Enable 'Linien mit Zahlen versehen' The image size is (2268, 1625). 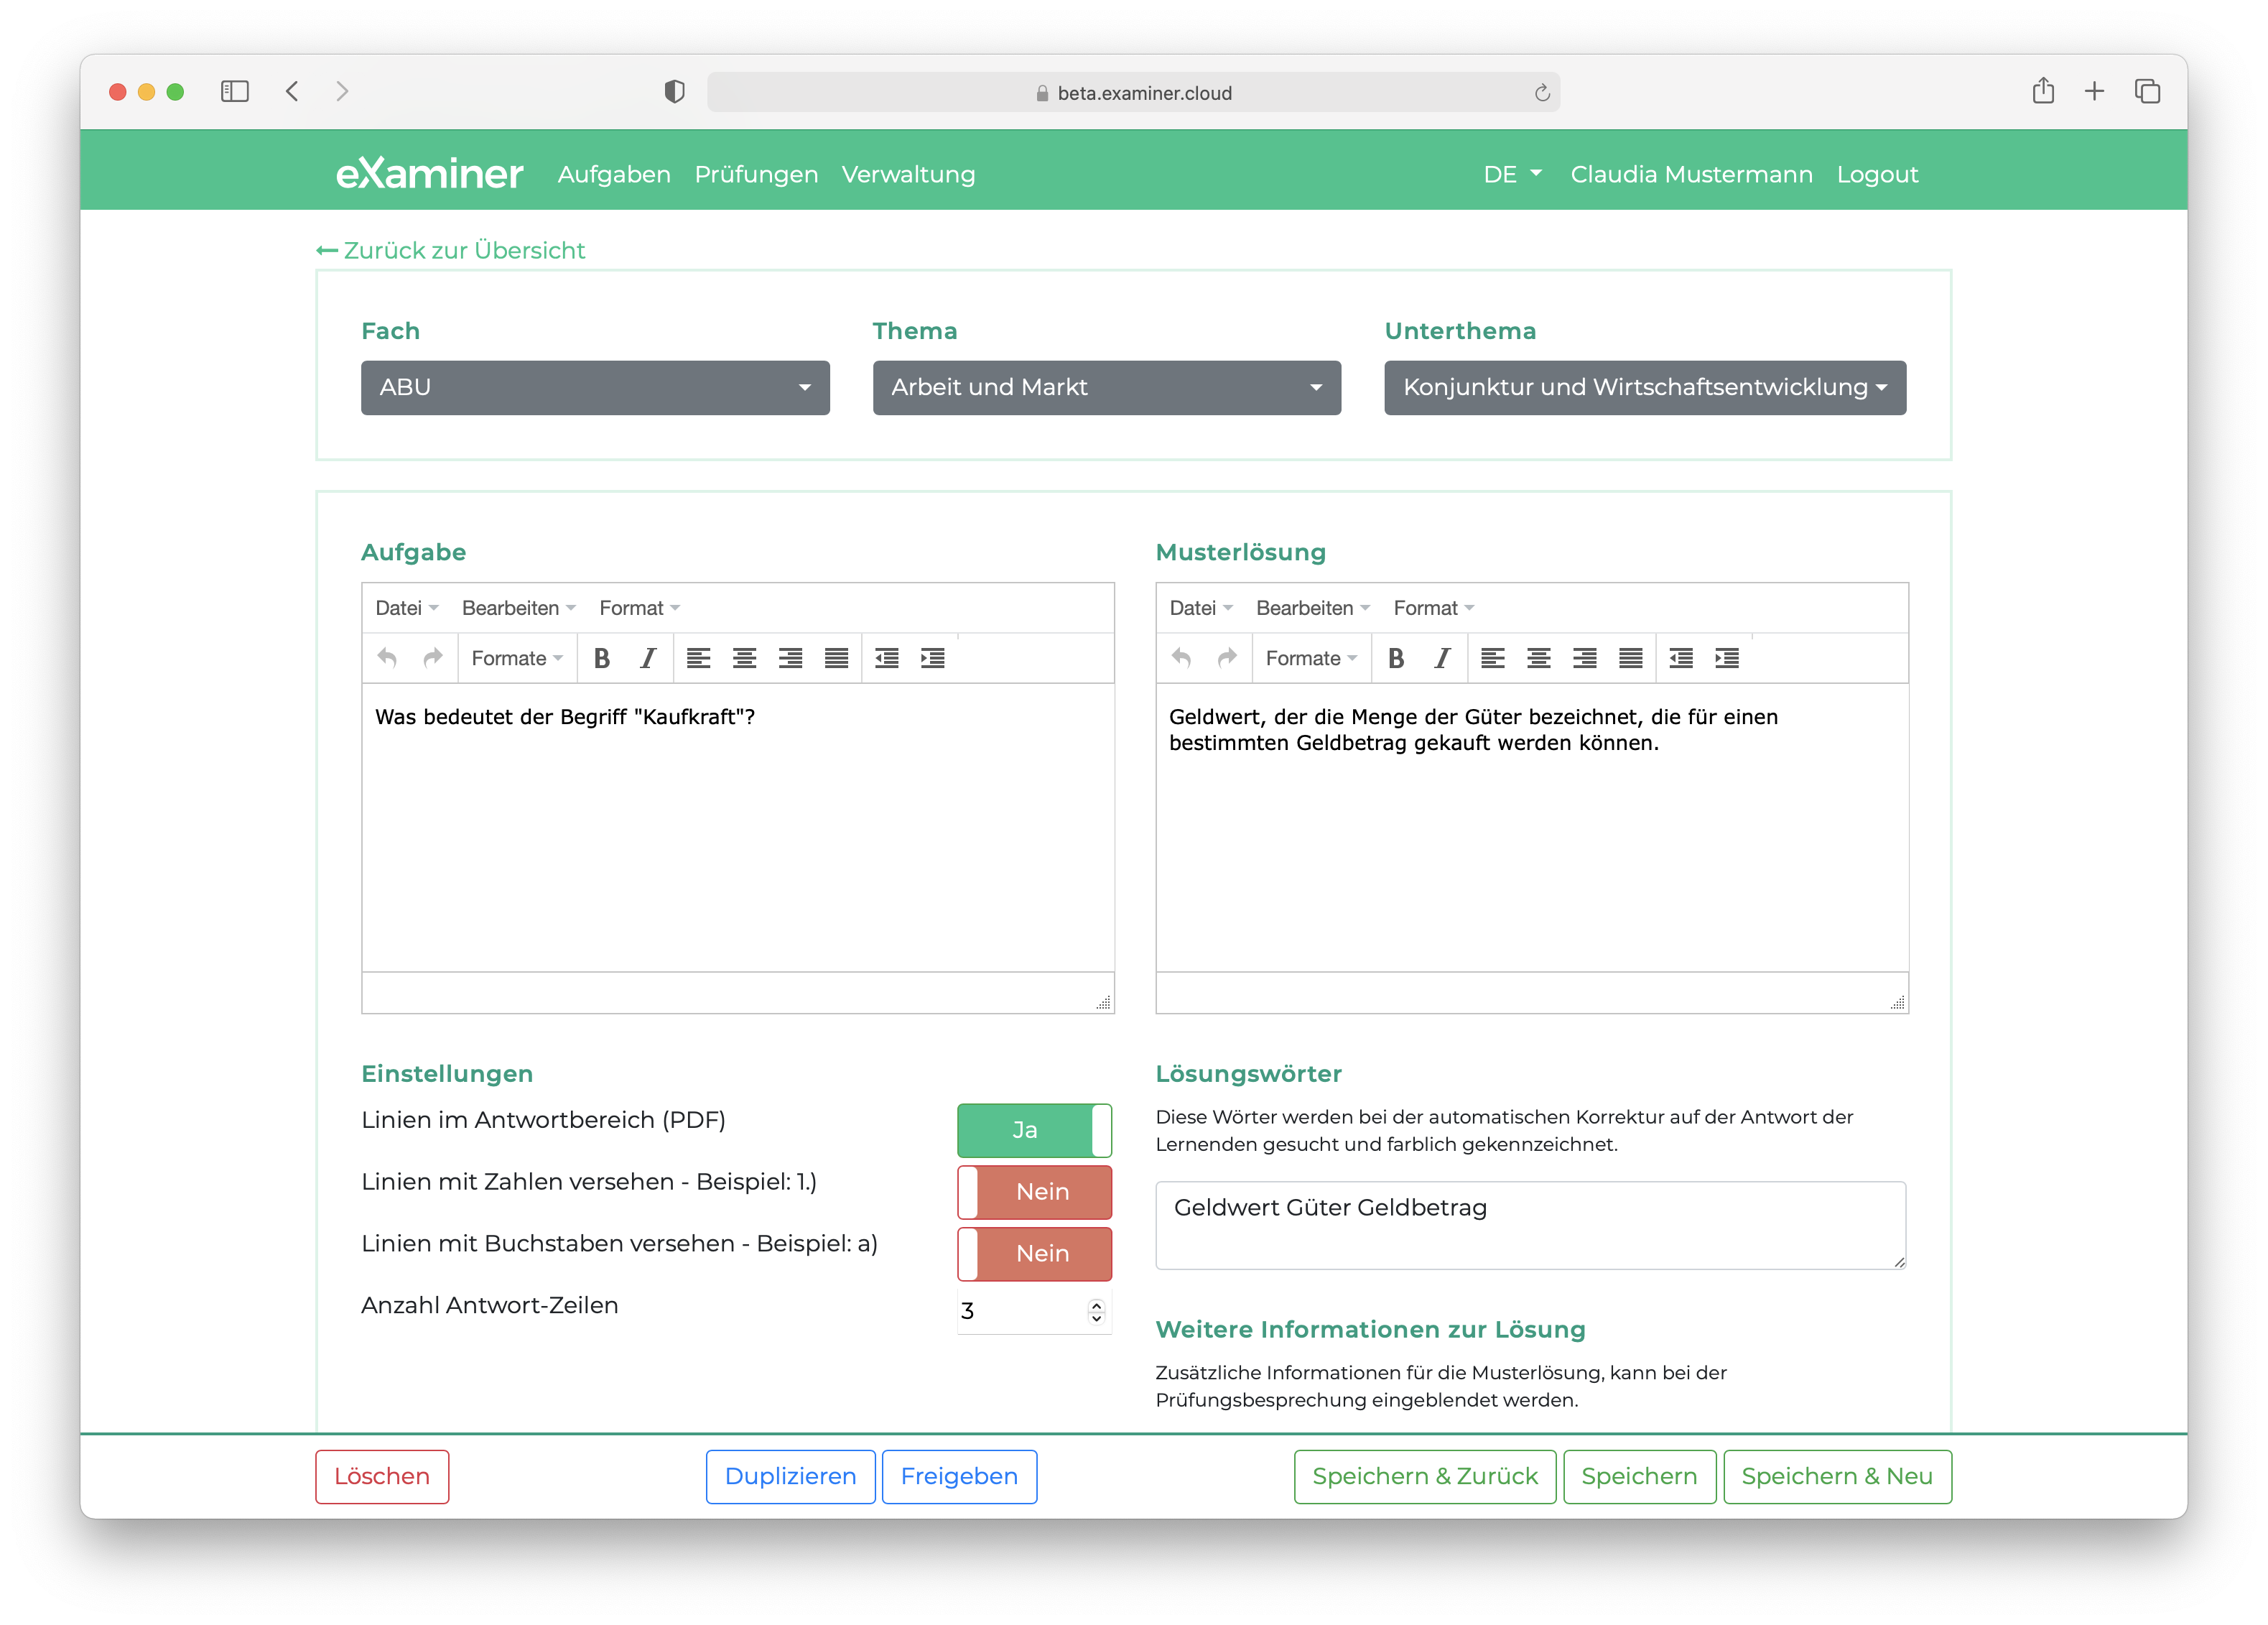[1034, 1192]
